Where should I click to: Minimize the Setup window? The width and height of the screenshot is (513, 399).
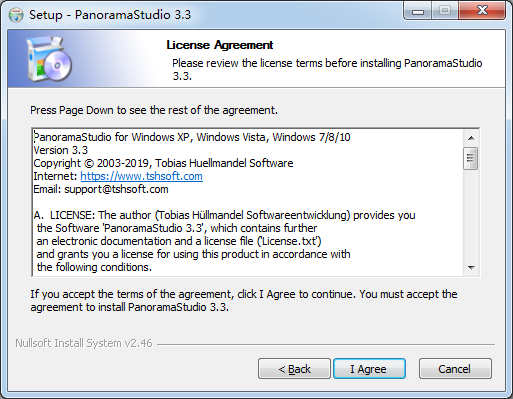(x=418, y=11)
